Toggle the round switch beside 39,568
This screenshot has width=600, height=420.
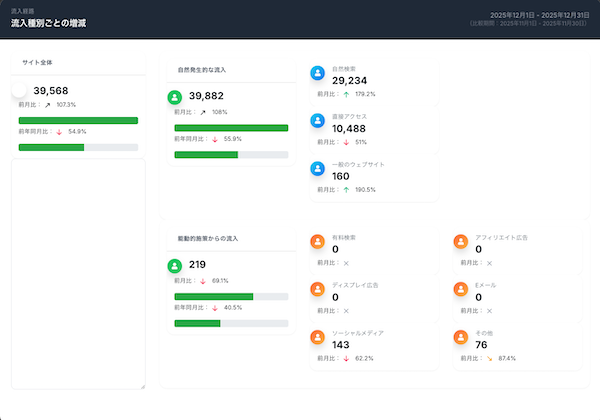(19, 90)
